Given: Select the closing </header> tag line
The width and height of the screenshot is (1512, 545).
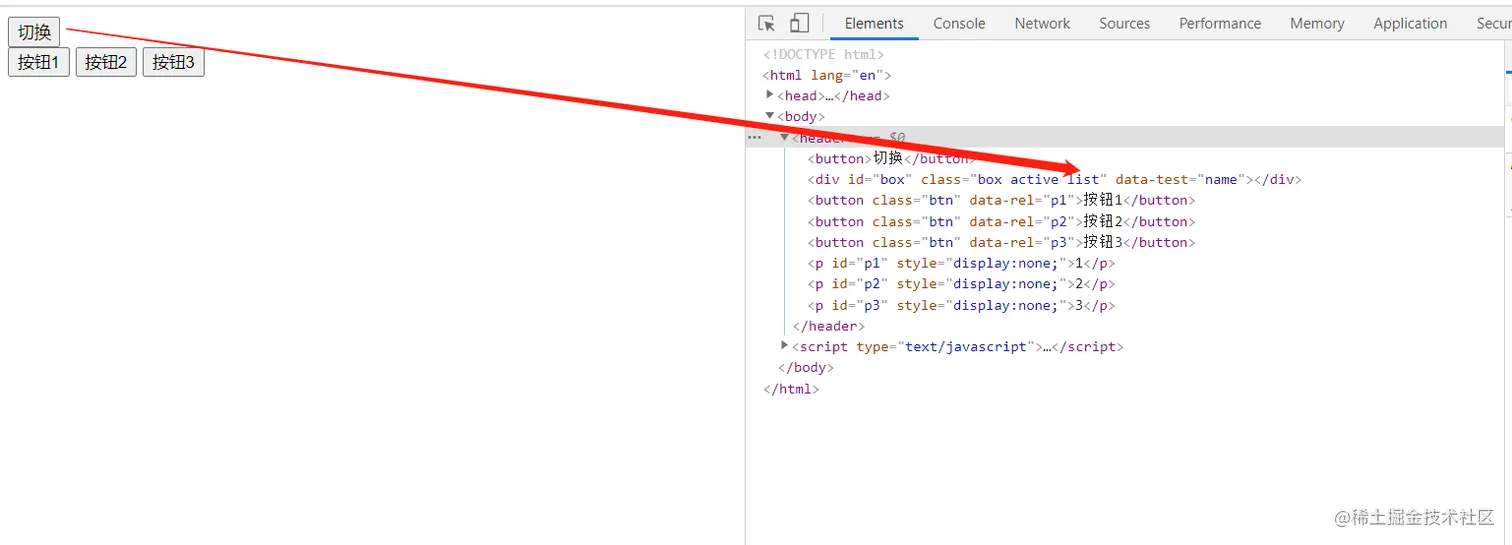Looking at the screenshot, I should coord(829,326).
